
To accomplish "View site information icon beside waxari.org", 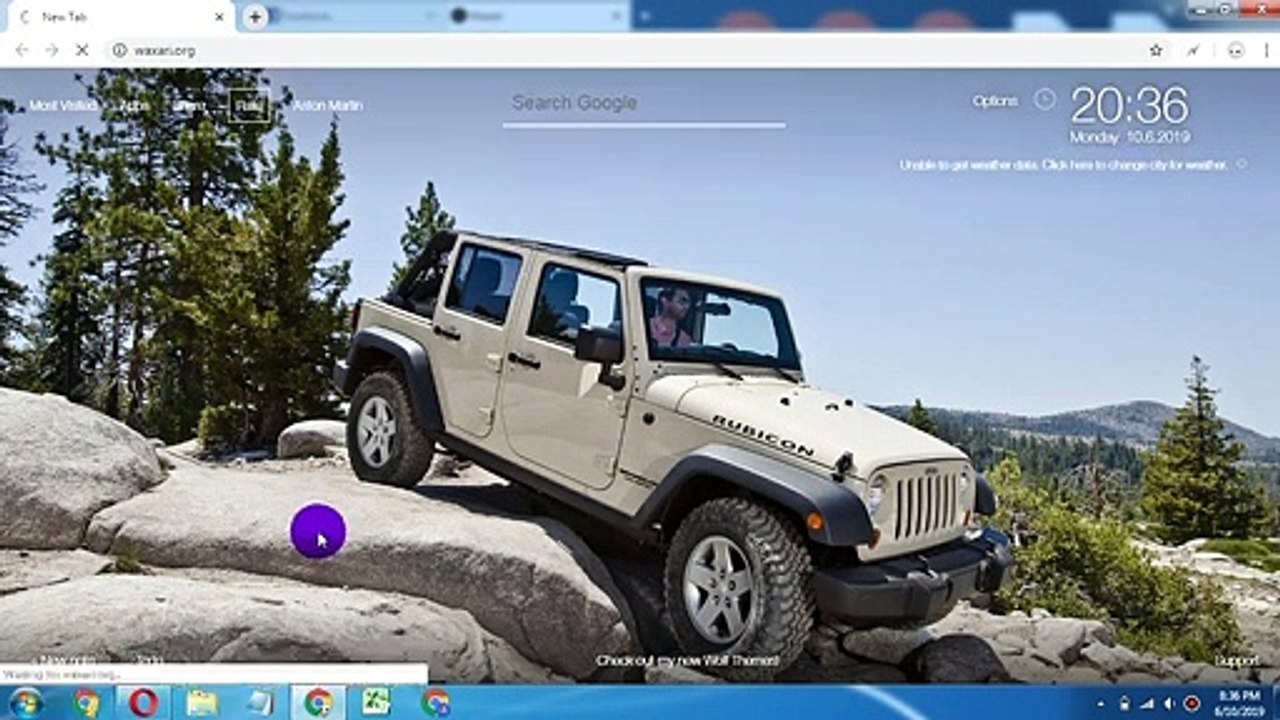I will 120,50.
